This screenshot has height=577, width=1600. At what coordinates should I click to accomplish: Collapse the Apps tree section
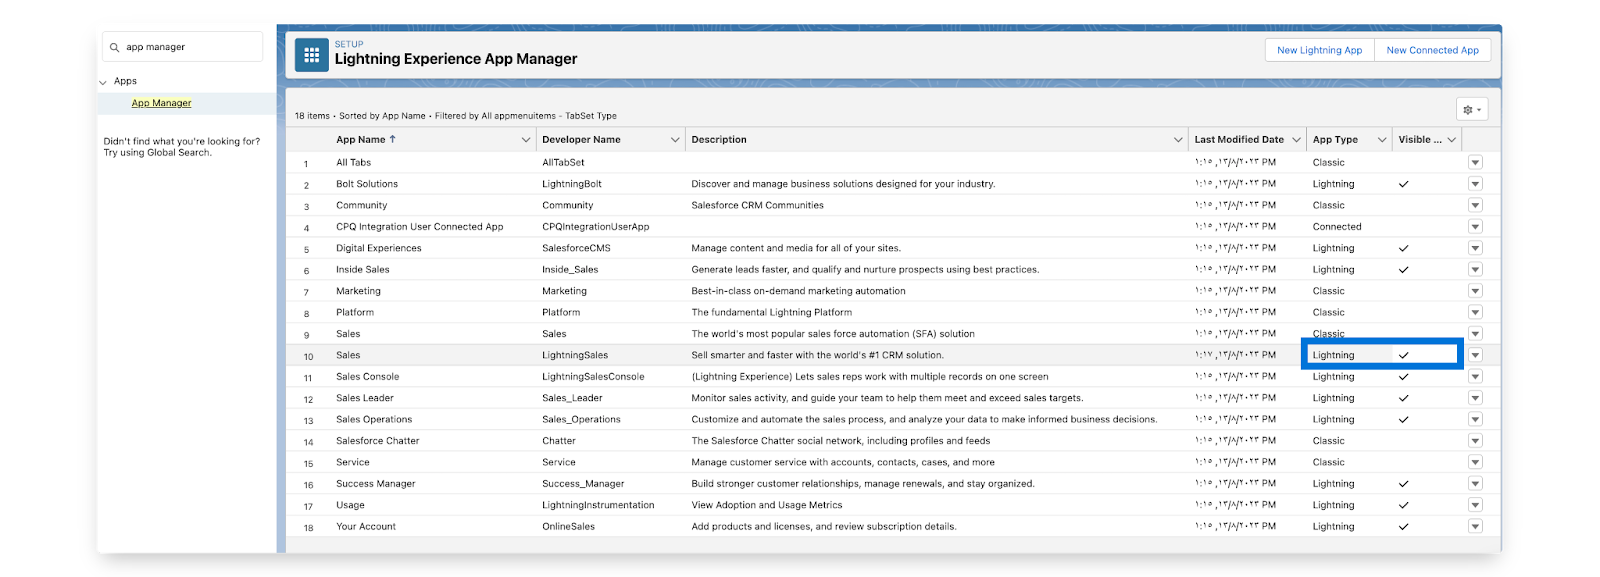click(103, 82)
